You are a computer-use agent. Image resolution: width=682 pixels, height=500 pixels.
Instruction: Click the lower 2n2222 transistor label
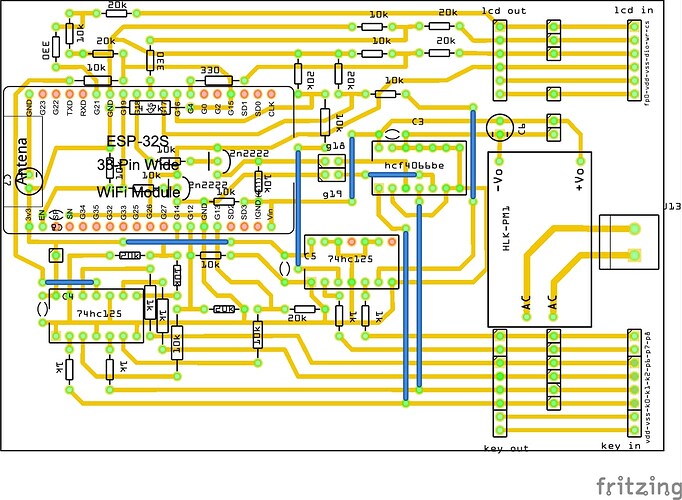click(x=208, y=185)
